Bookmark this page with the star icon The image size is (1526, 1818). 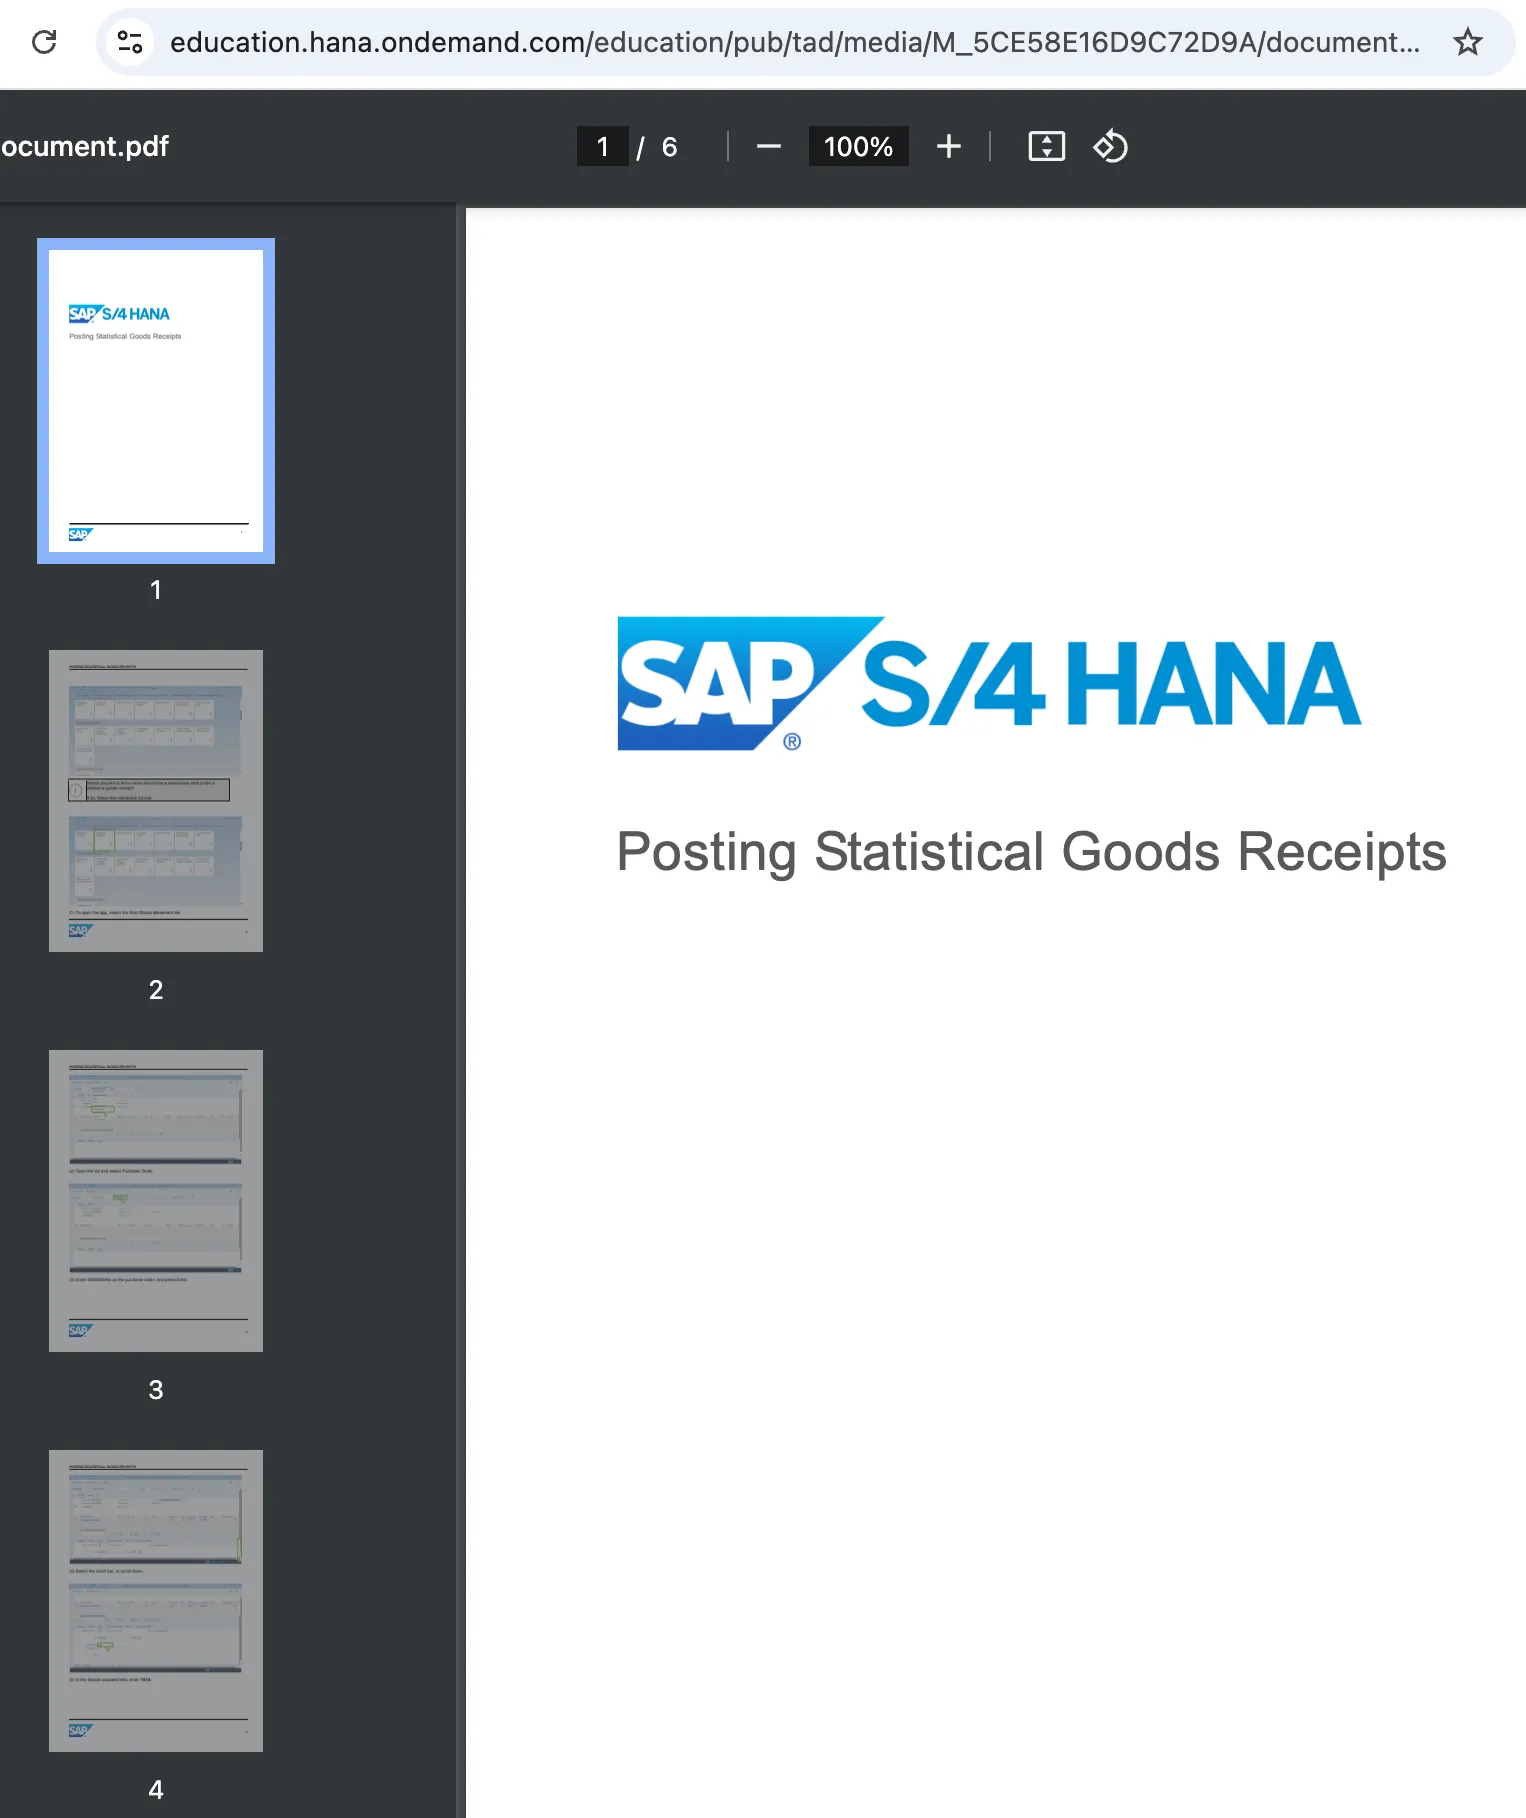tap(1467, 42)
